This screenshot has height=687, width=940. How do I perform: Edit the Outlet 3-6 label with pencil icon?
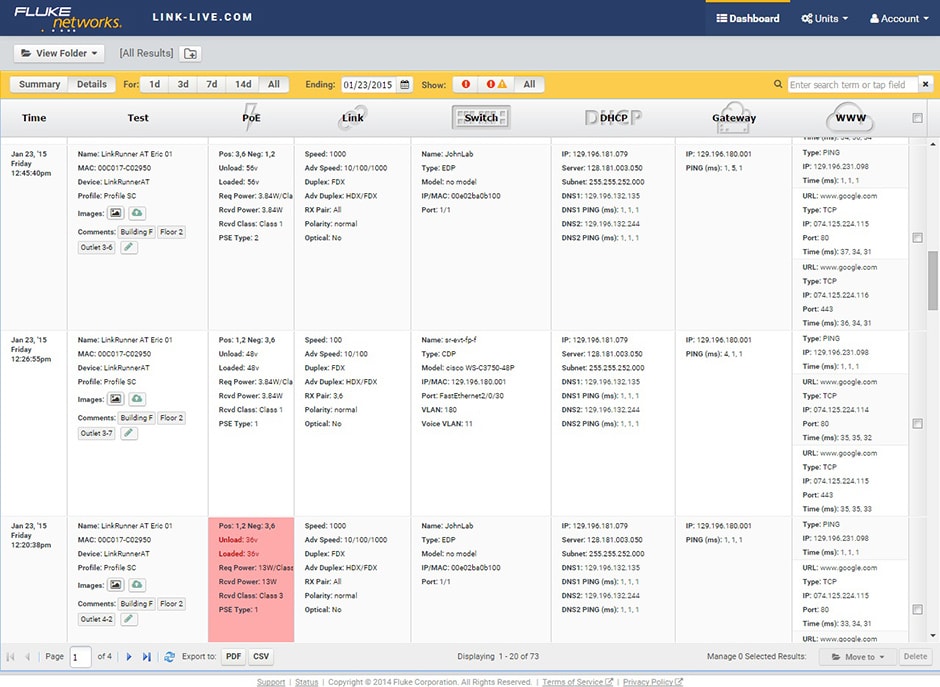coord(131,247)
